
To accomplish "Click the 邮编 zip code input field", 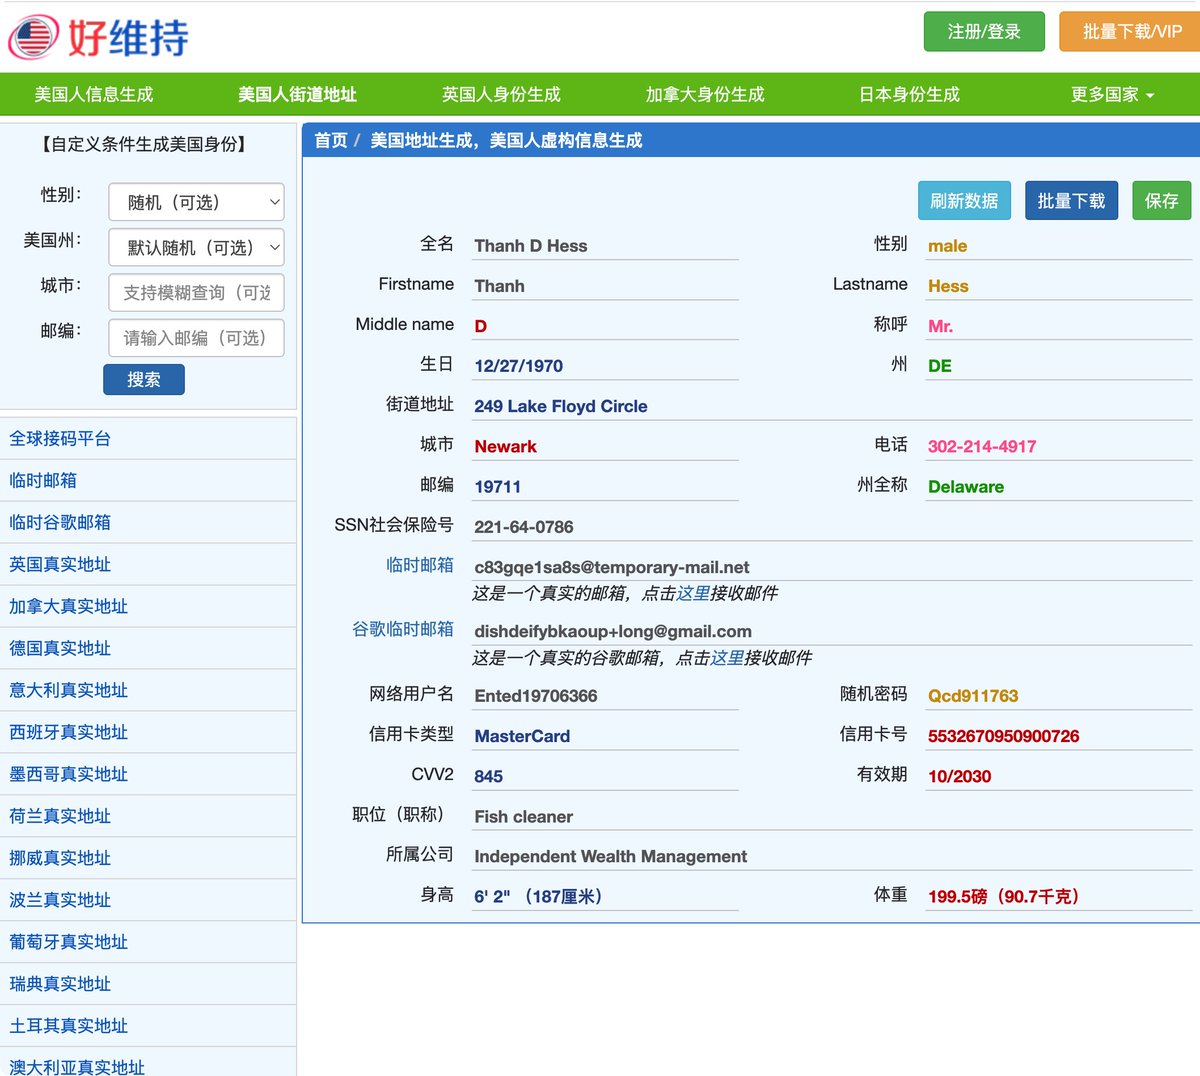I will pos(195,338).
